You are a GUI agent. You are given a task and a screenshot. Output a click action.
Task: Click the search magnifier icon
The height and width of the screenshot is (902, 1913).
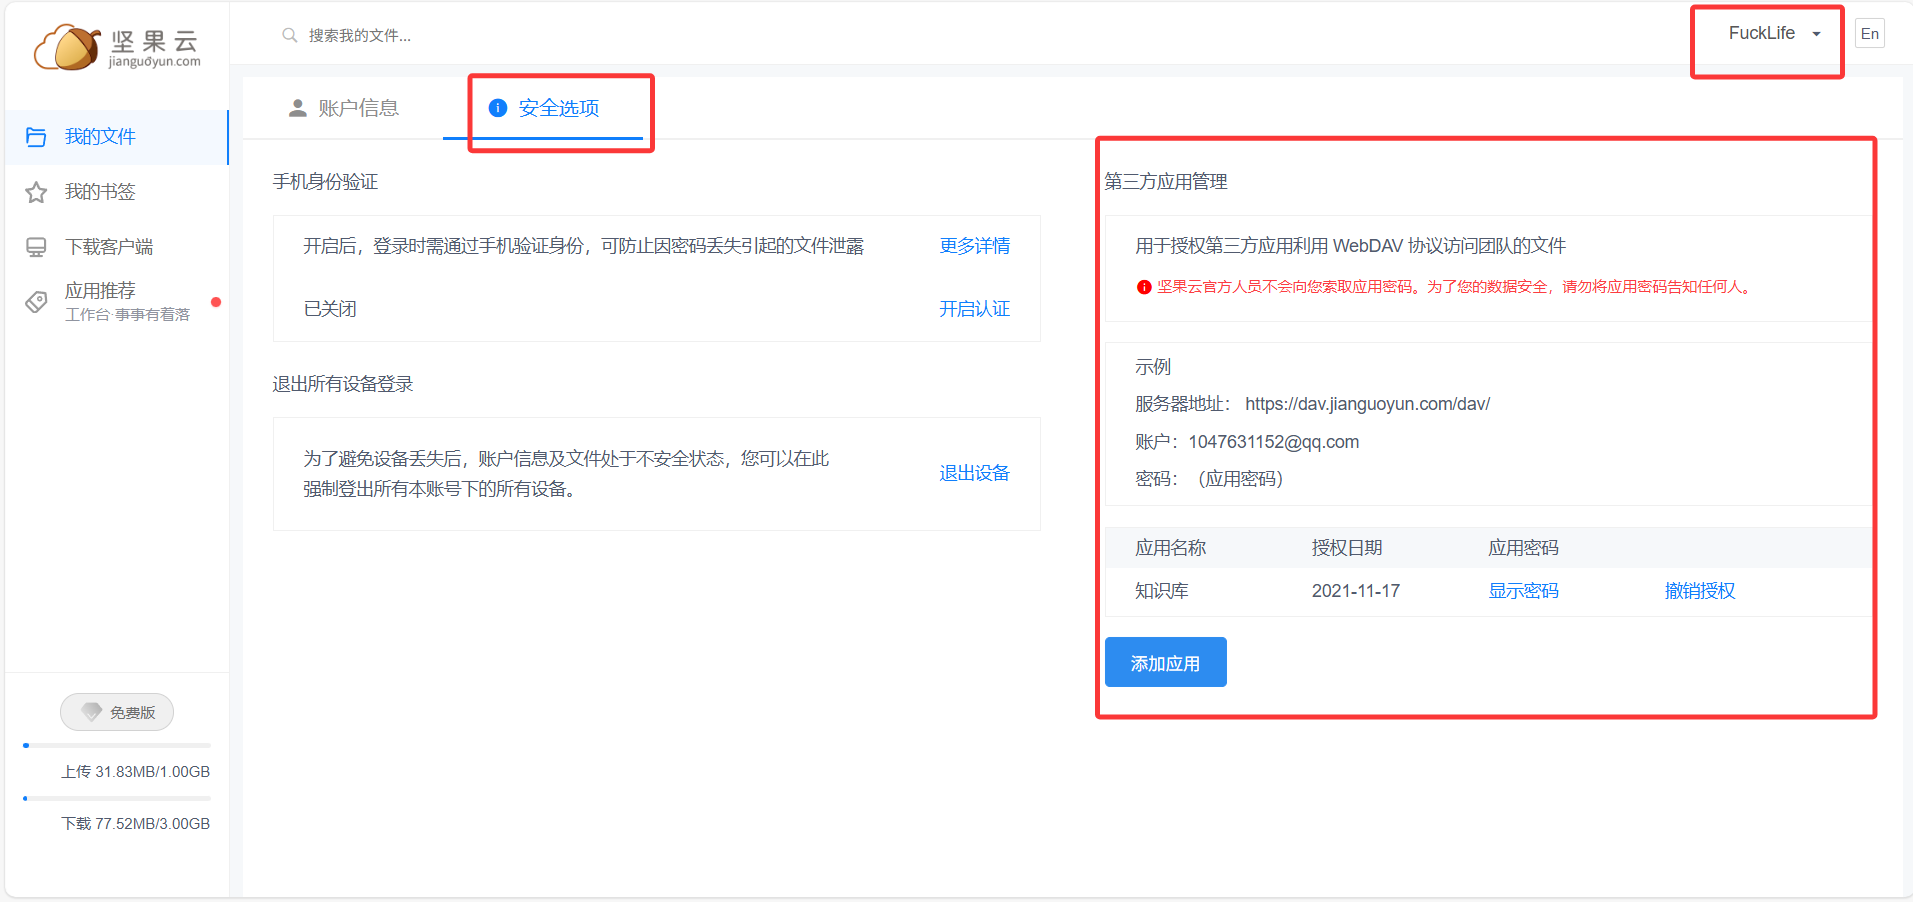tap(289, 34)
